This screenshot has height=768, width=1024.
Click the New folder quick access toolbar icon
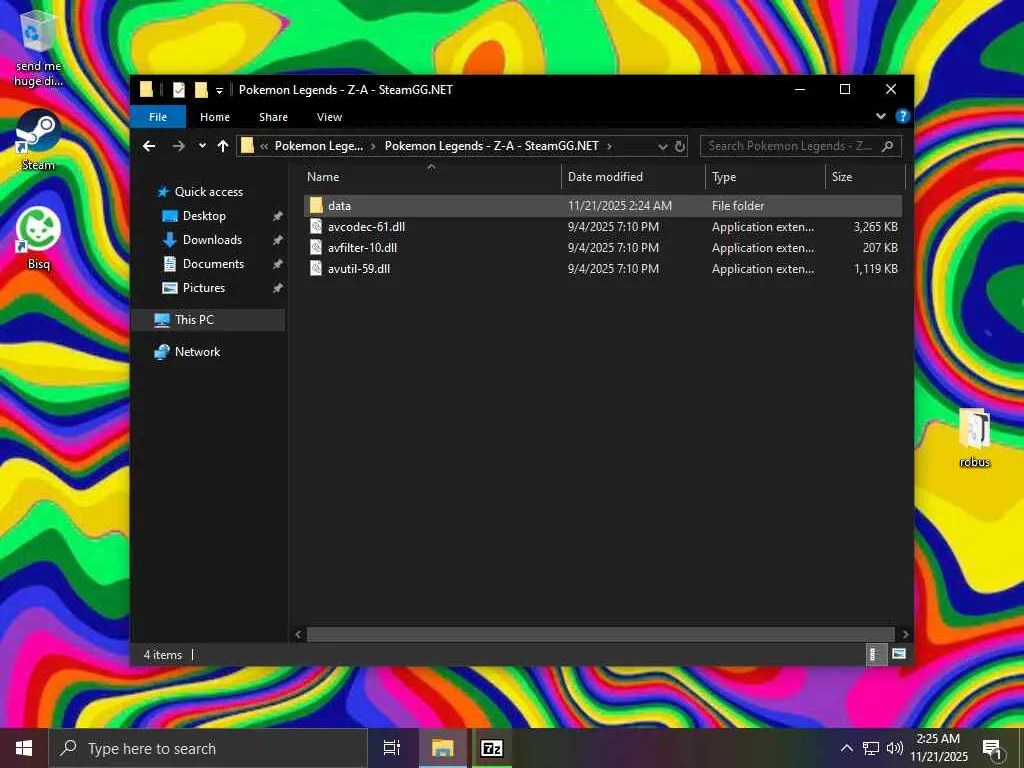(201, 90)
